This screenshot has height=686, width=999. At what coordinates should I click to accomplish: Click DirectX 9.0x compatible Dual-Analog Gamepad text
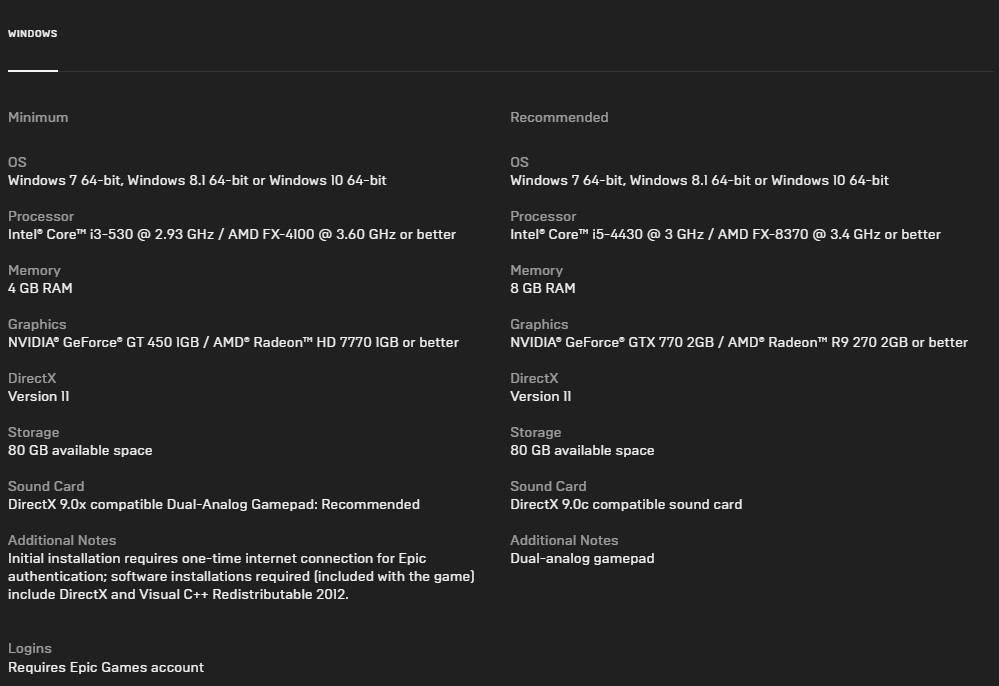[x=213, y=504]
